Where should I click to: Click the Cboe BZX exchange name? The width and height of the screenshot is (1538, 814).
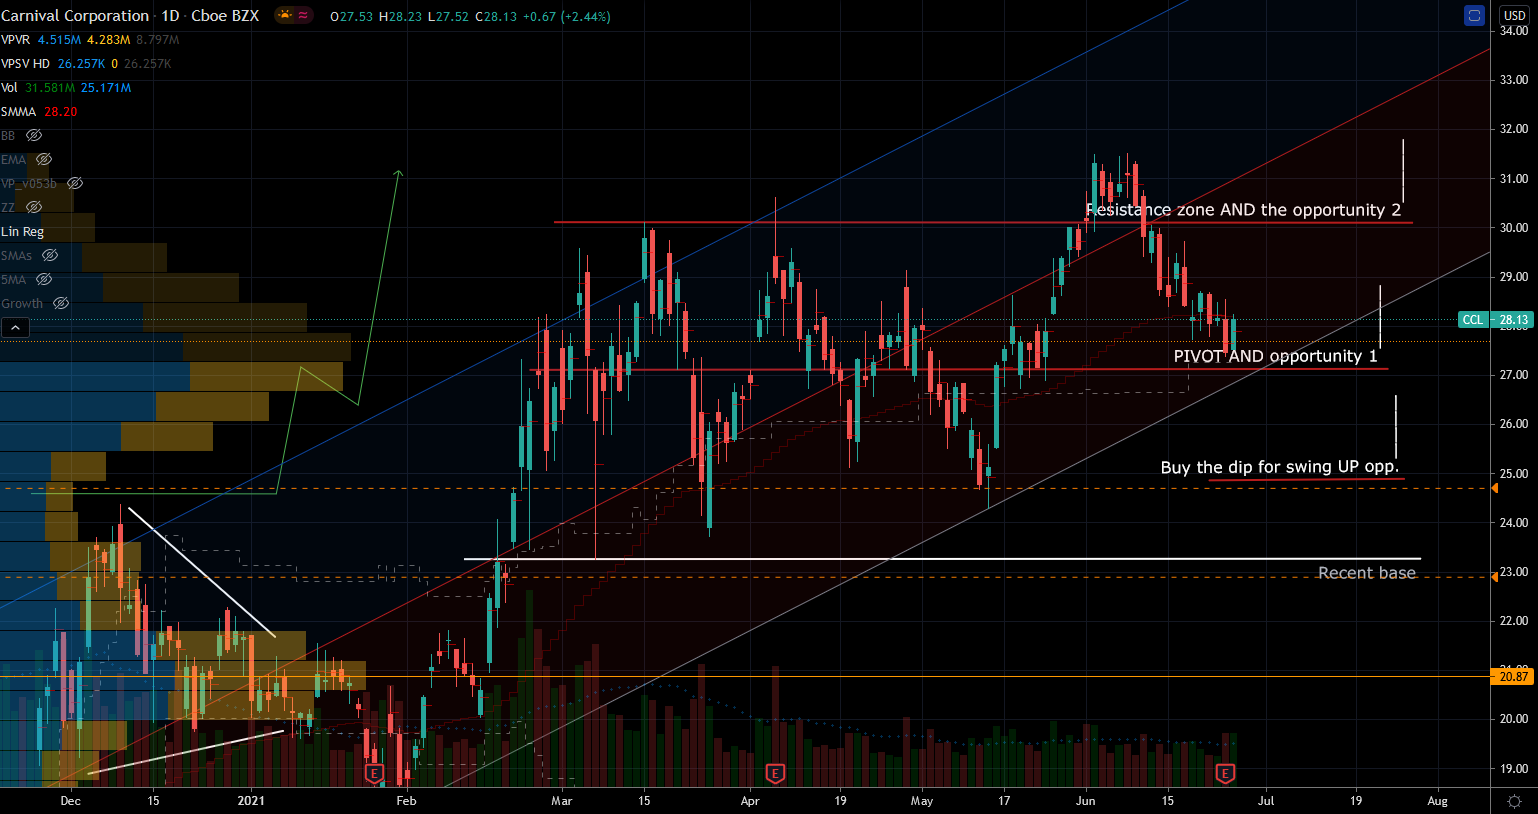(226, 15)
